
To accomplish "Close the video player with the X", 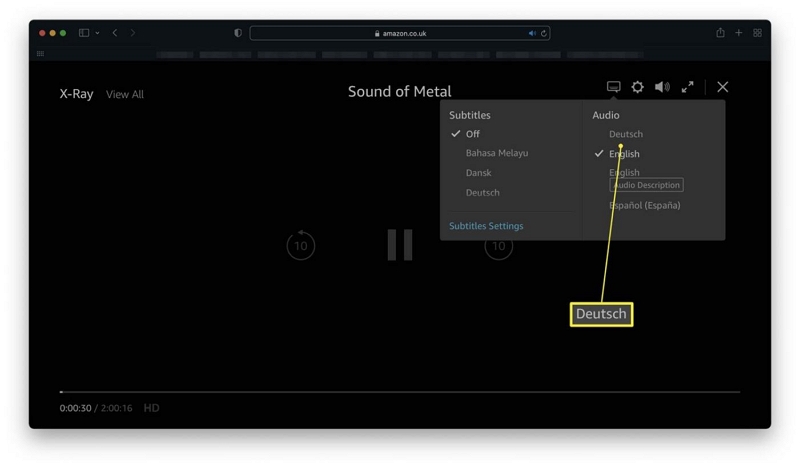I will point(722,87).
